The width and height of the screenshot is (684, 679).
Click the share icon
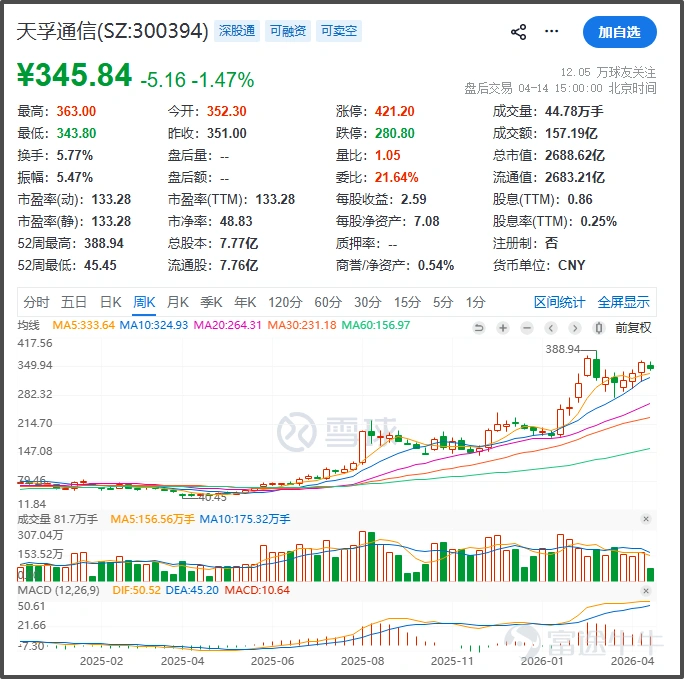pos(518,32)
